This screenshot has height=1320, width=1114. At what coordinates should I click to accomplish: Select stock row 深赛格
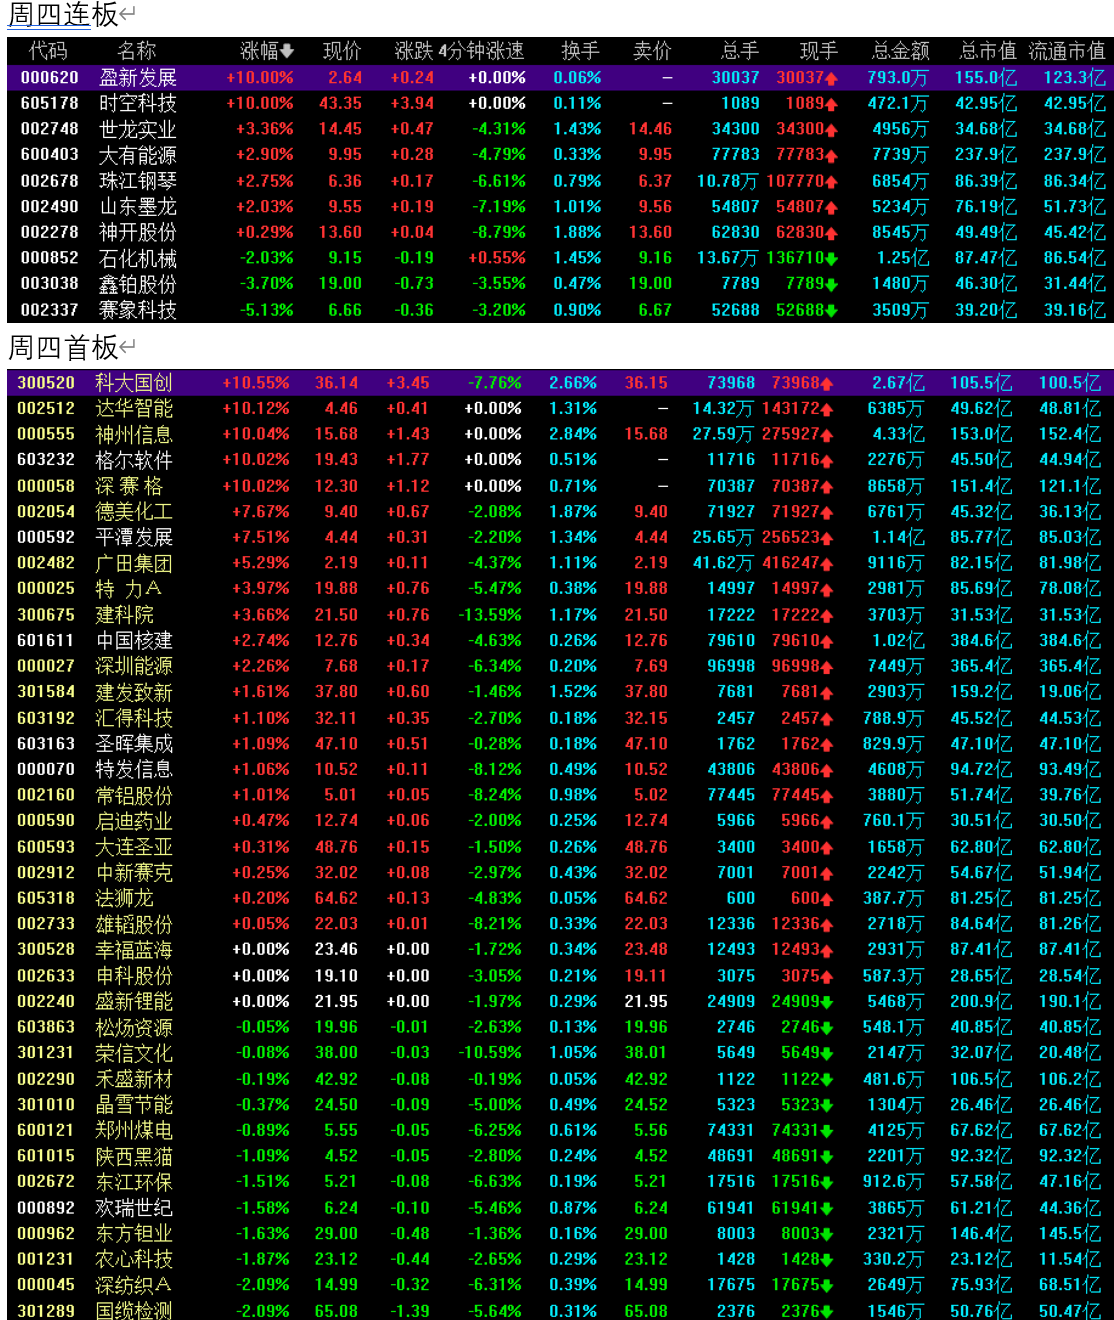559,486
